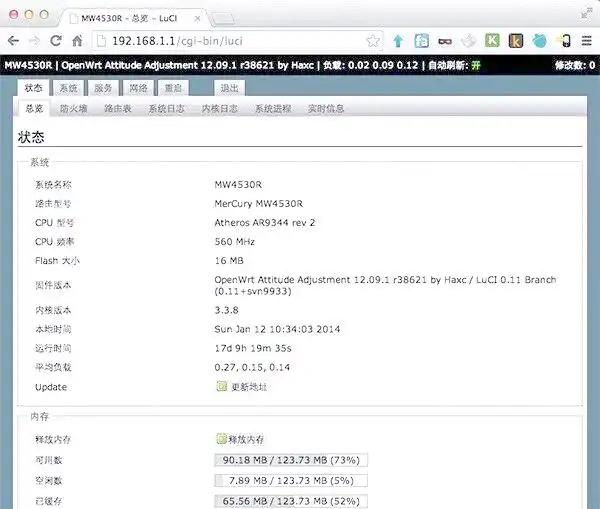600x509 pixels.
Task: Bookmark the page with the star icon
Action: (x=373, y=41)
